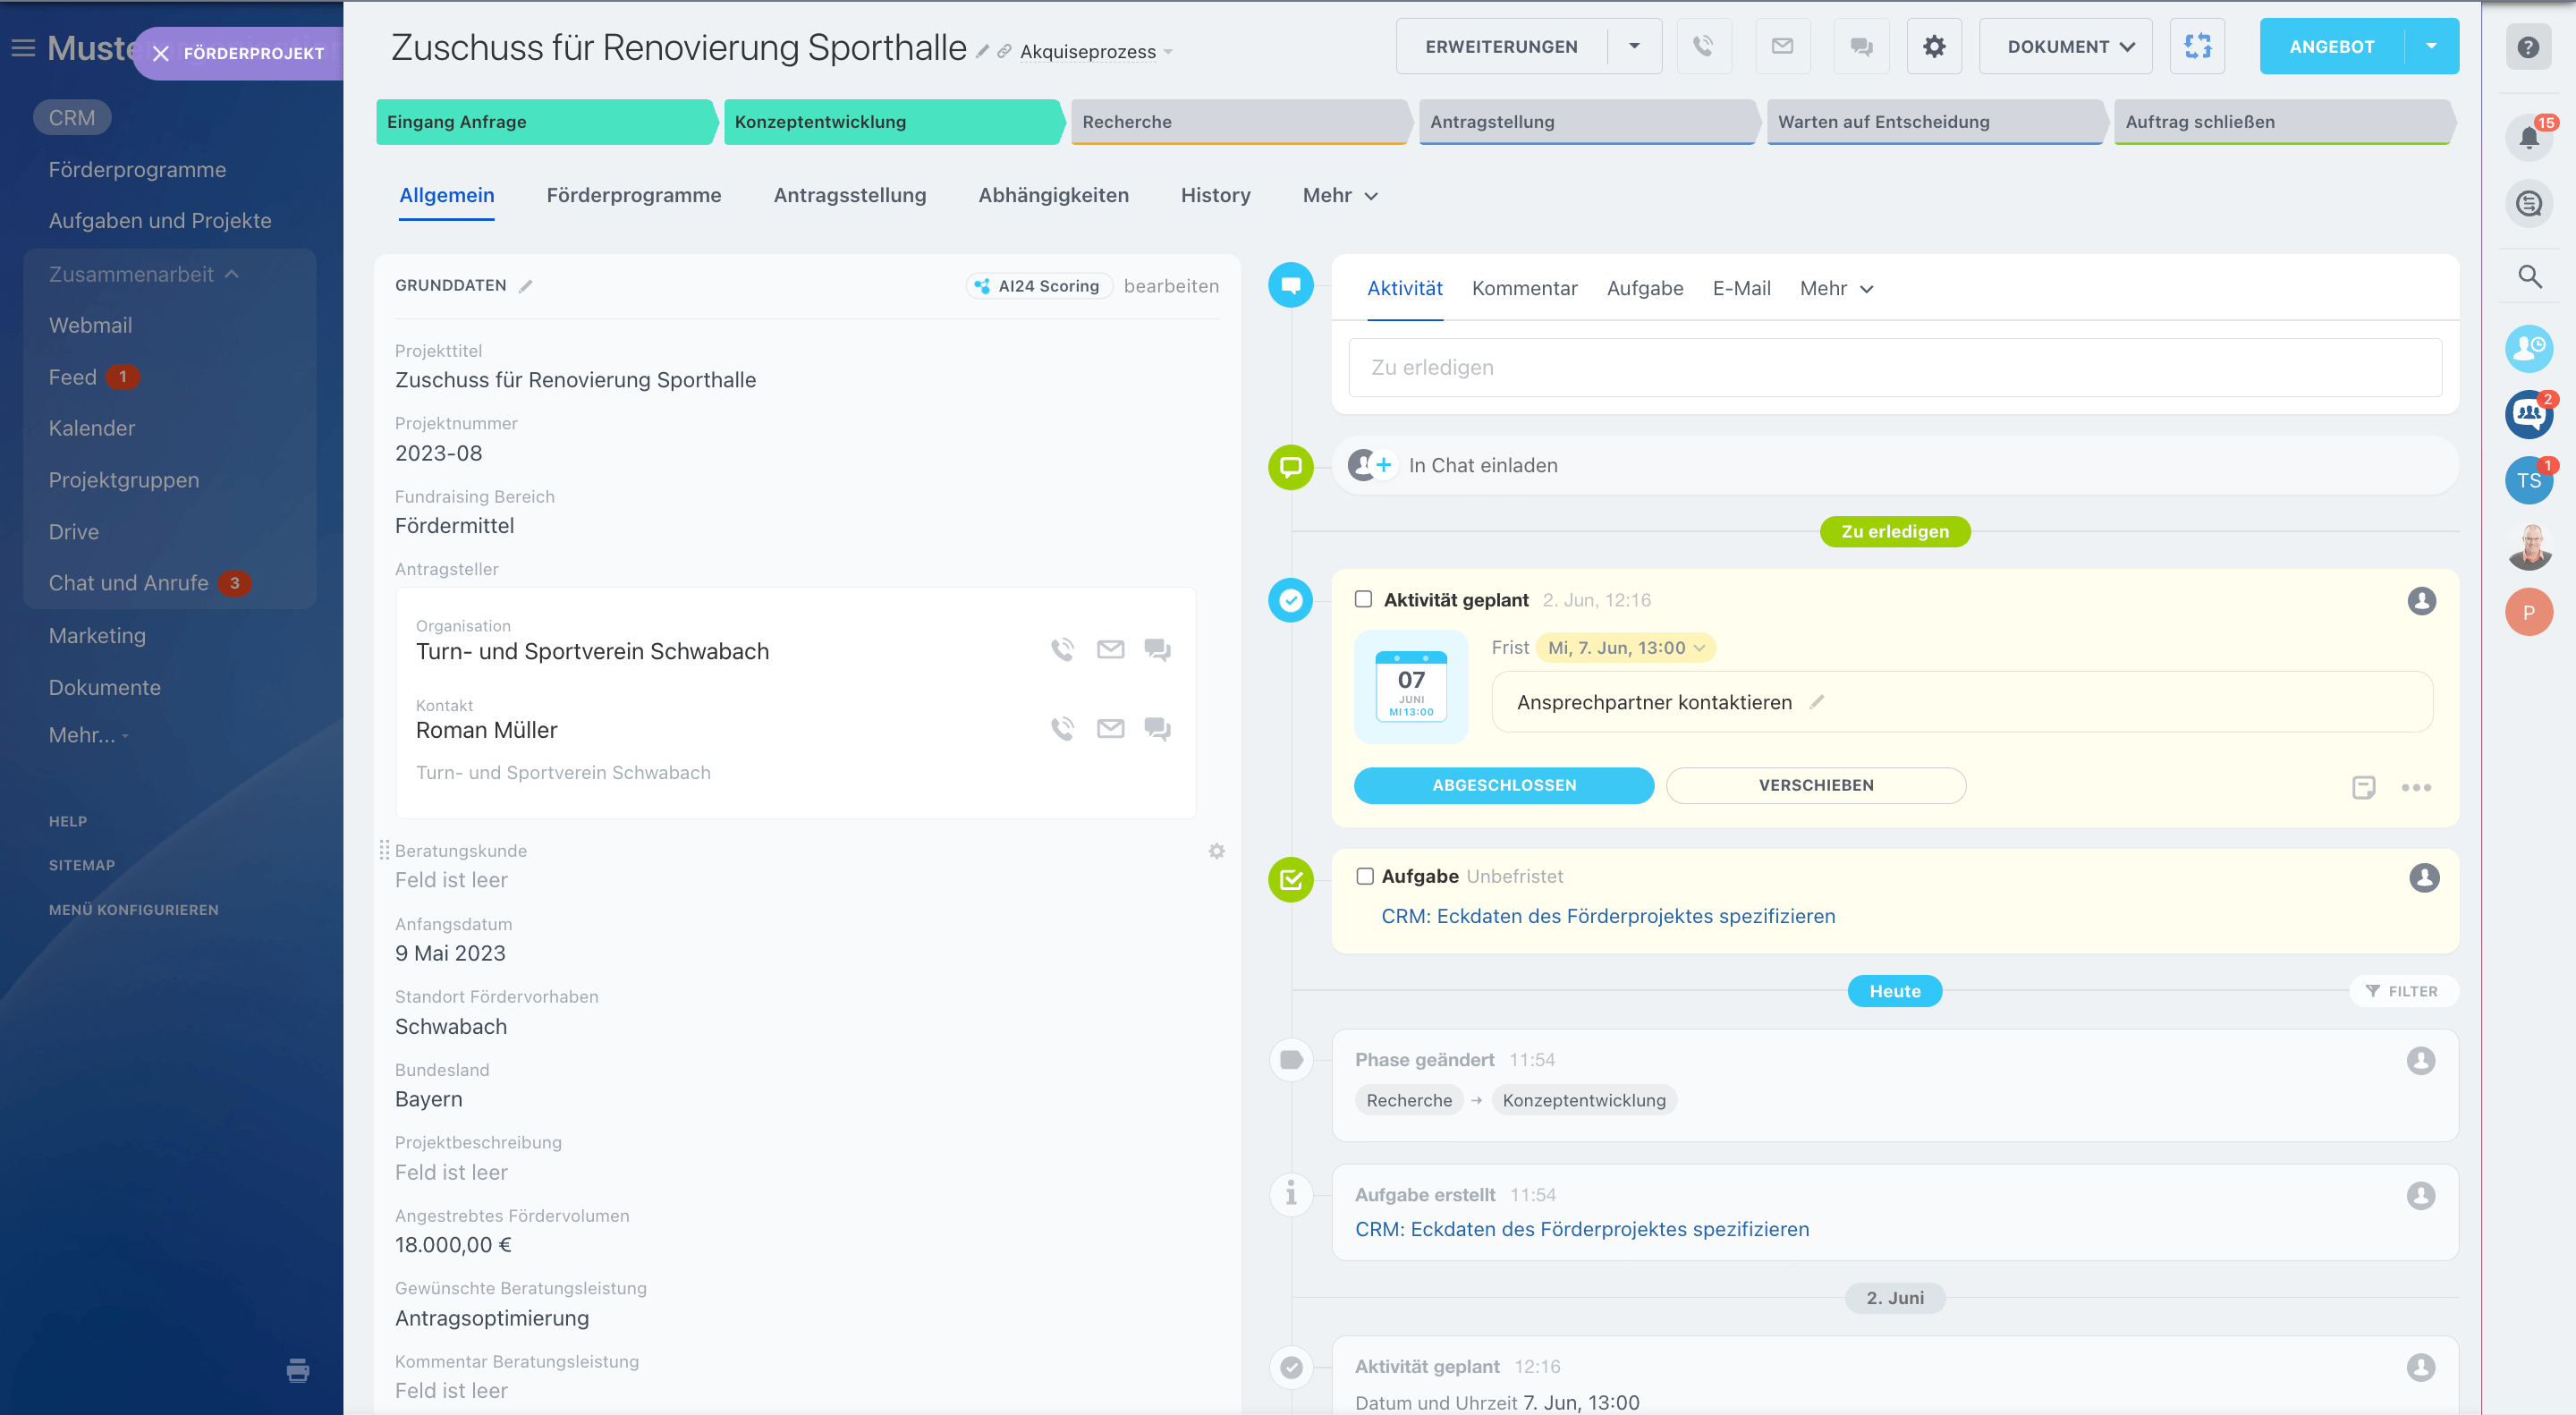Click the Zu erledigen input field
Viewport: 2576px width, 1415px height.
(x=1894, y=367)
